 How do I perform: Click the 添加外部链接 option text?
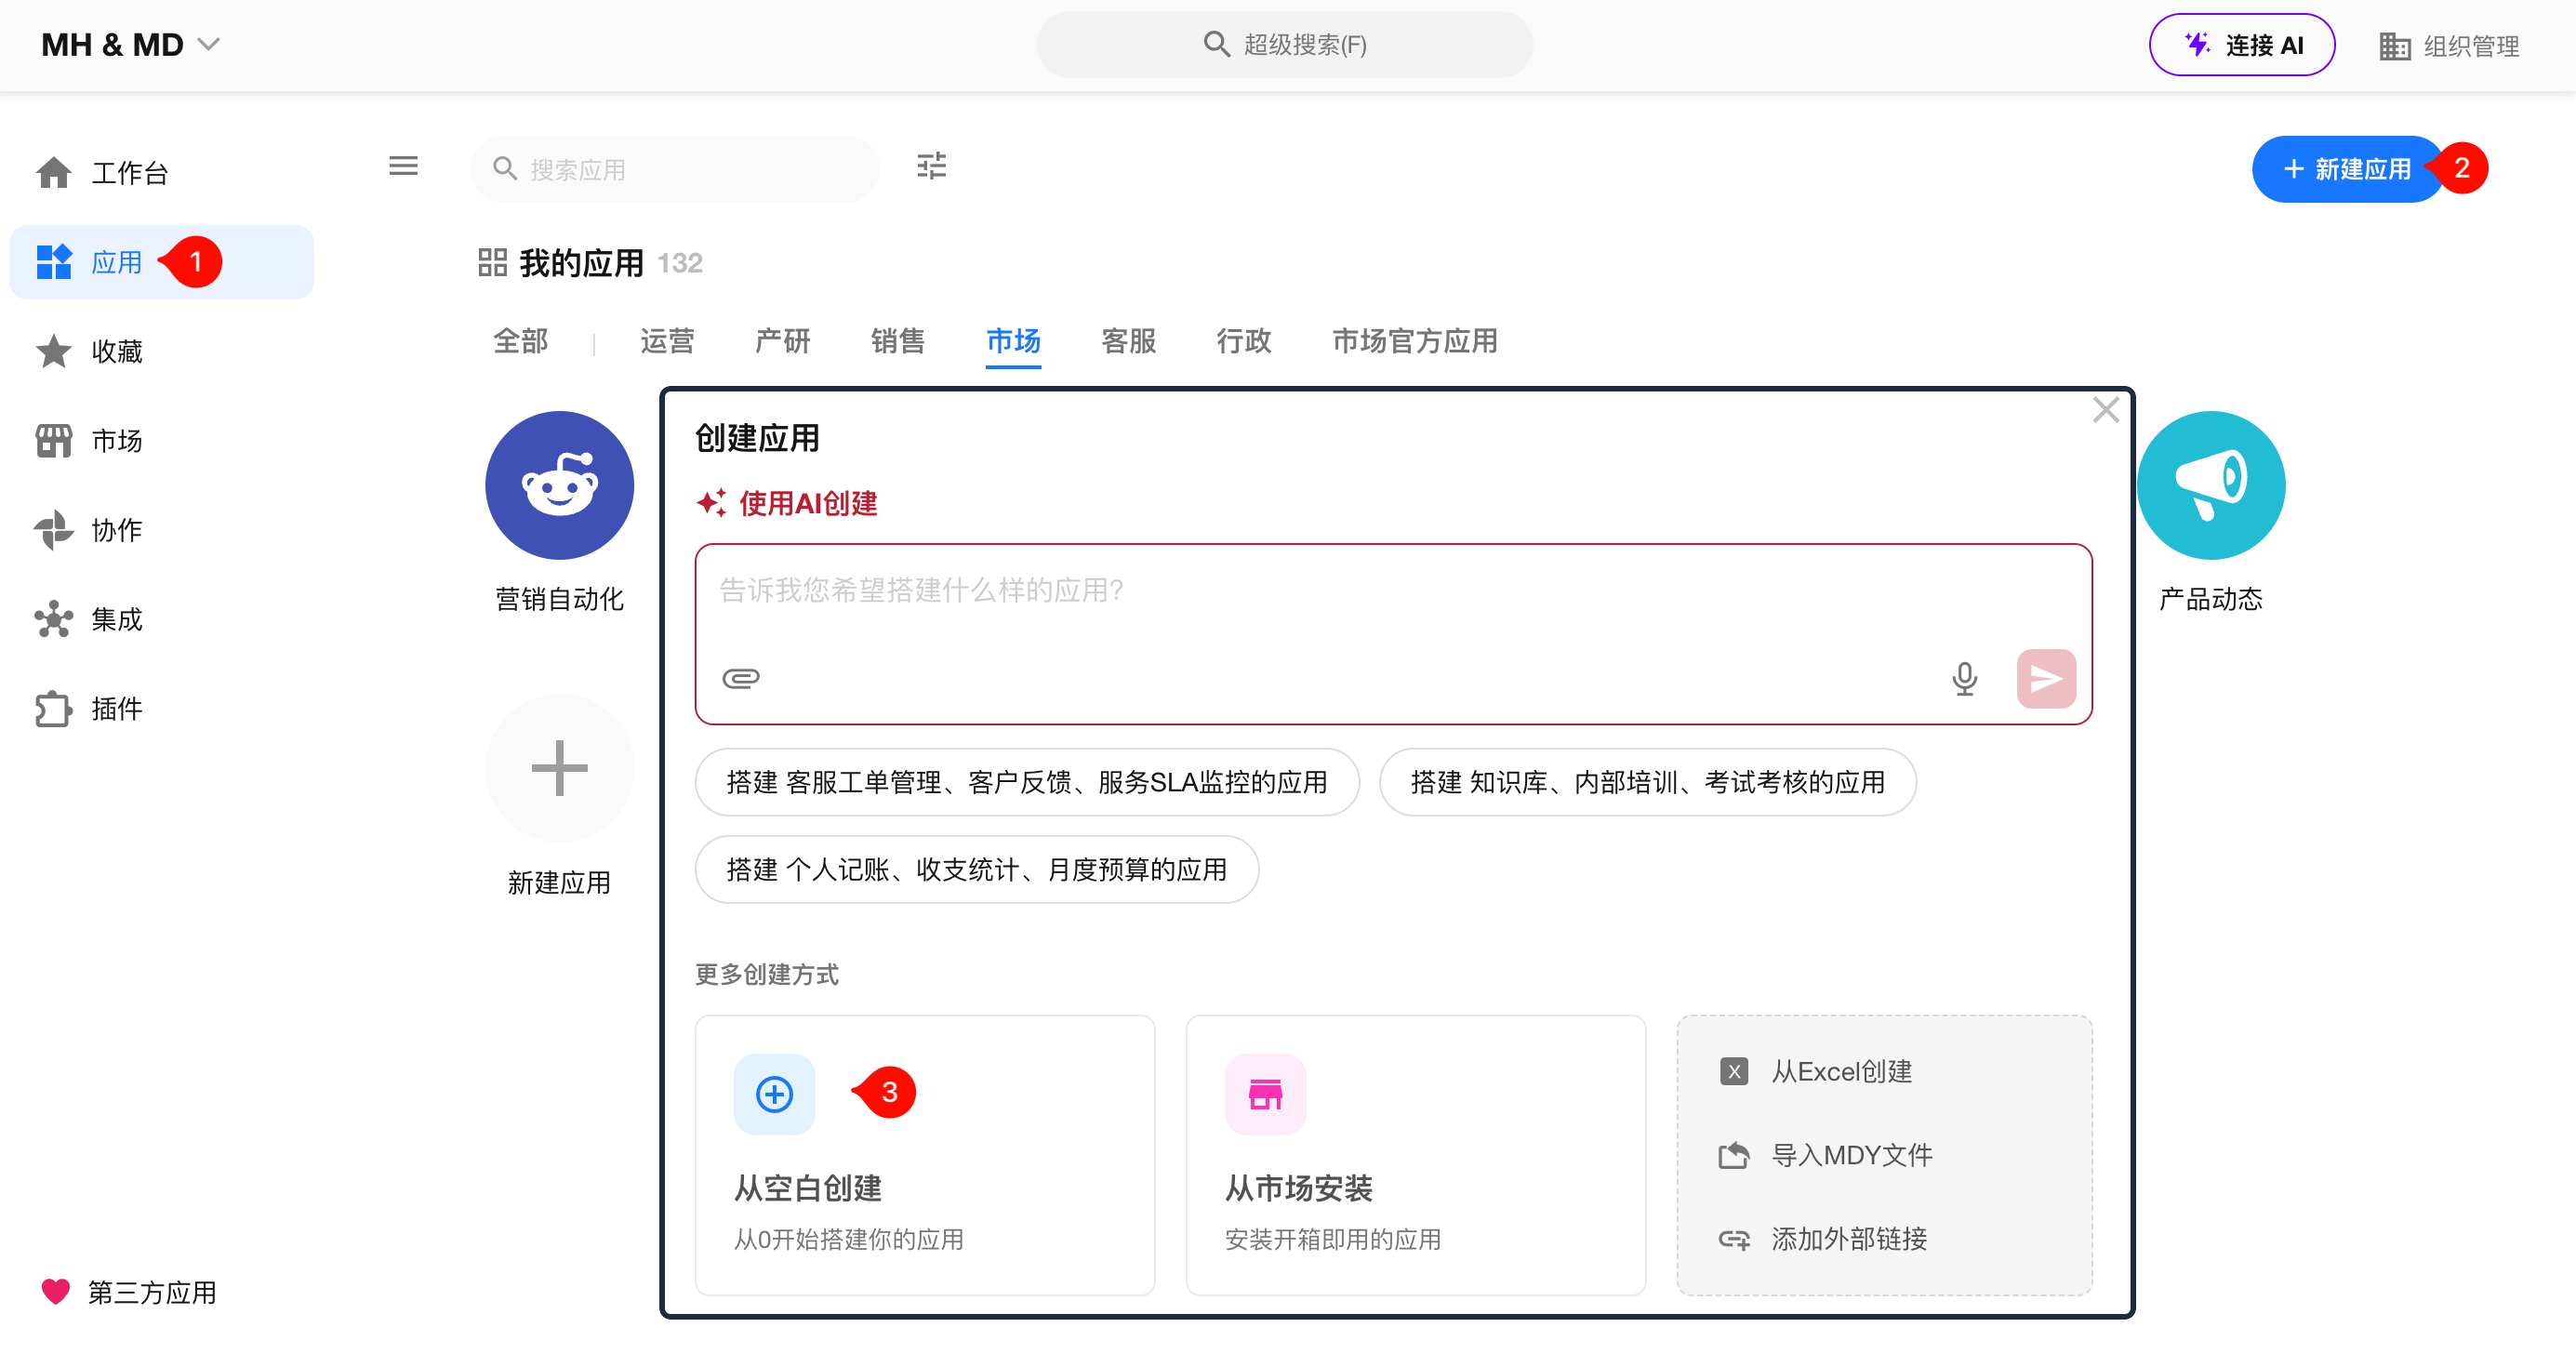click(1849, 1239)
